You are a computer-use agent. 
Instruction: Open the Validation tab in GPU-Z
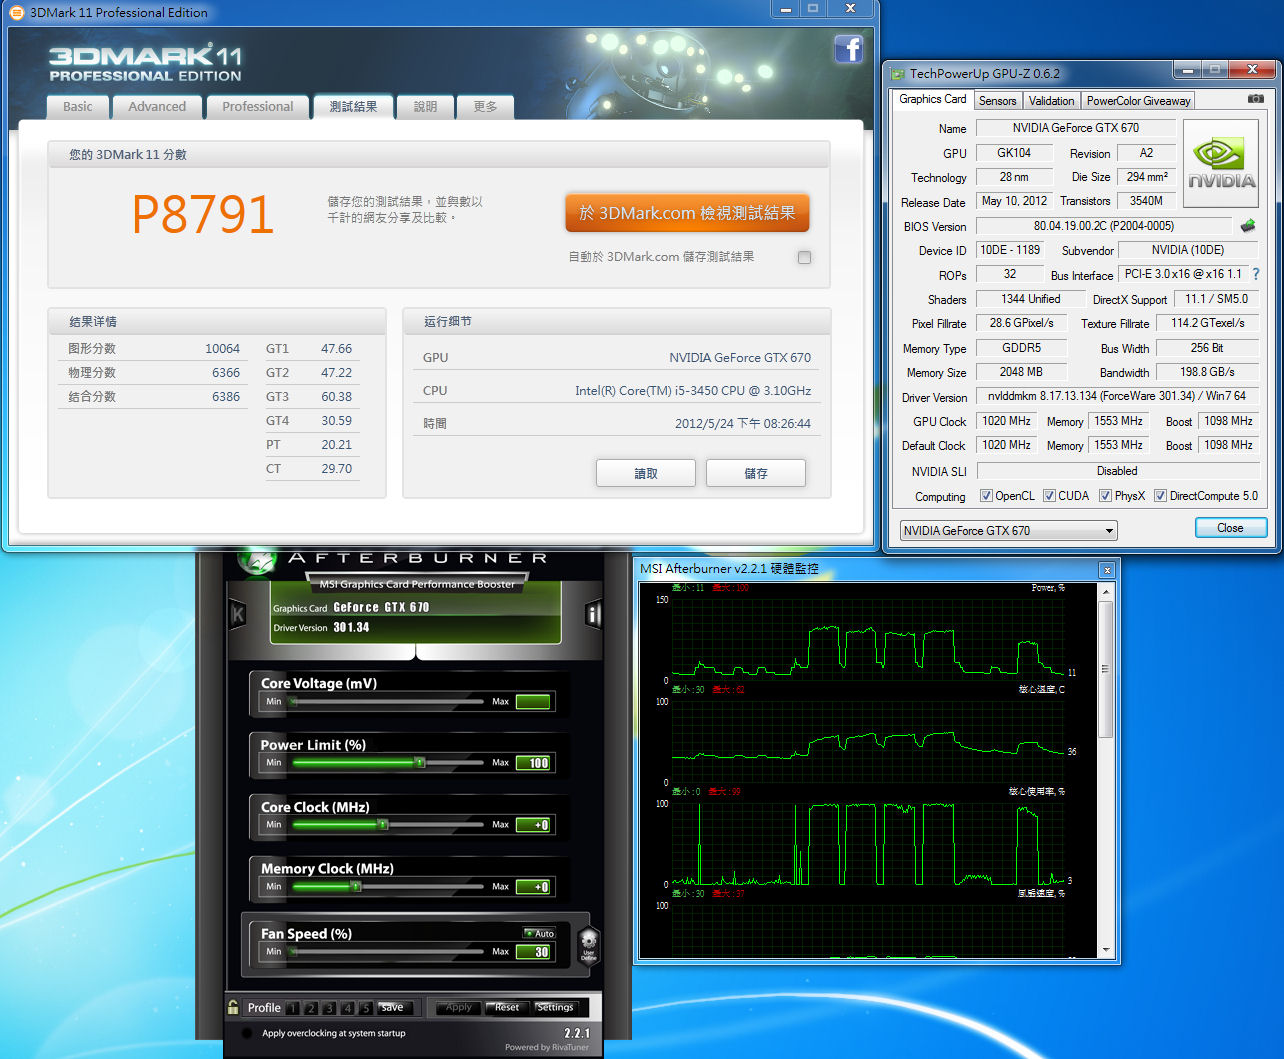1051,101
